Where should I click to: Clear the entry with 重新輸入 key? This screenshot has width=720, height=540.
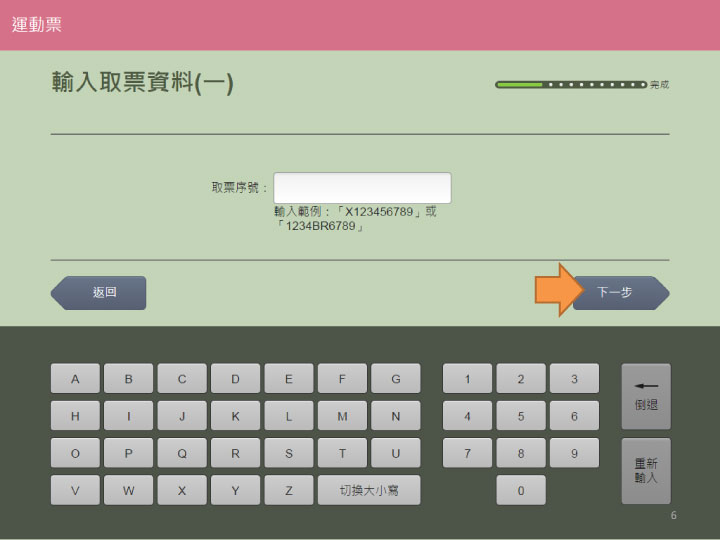(x=646, y=471)
